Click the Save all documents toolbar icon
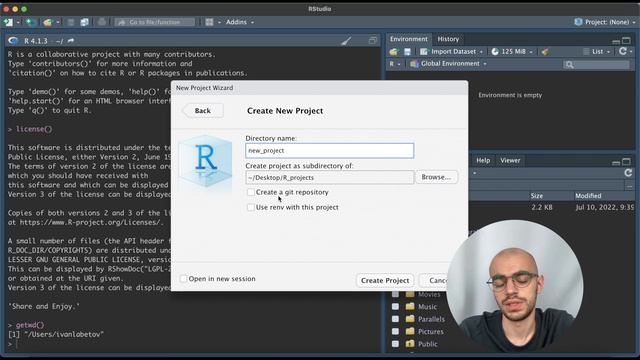This screenshot has width=640, height=360. point(84,22)
